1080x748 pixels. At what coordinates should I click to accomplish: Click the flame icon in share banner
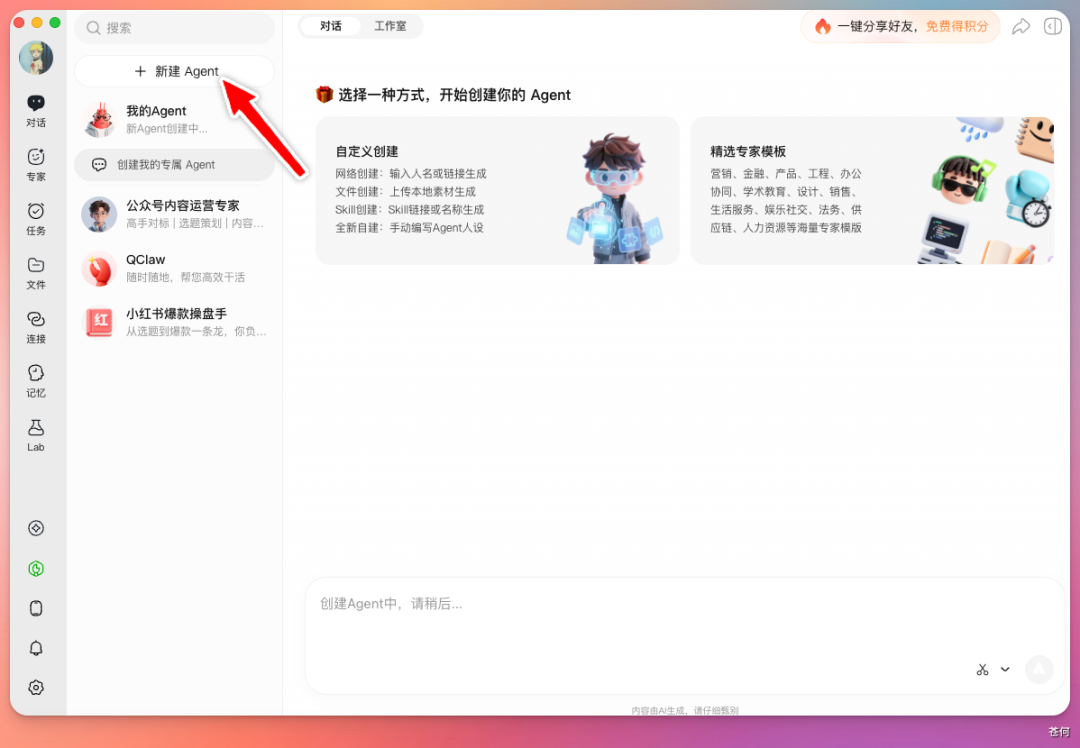coord(822,26)
